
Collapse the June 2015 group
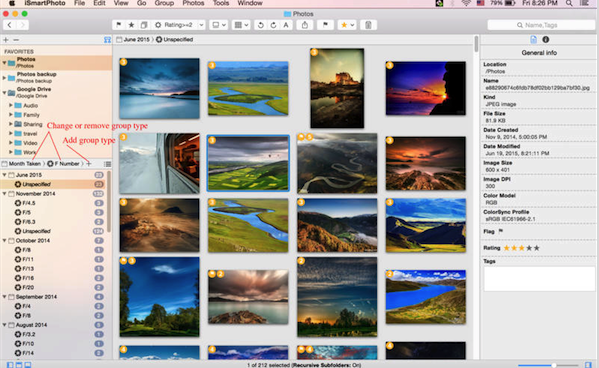(5, 175)
